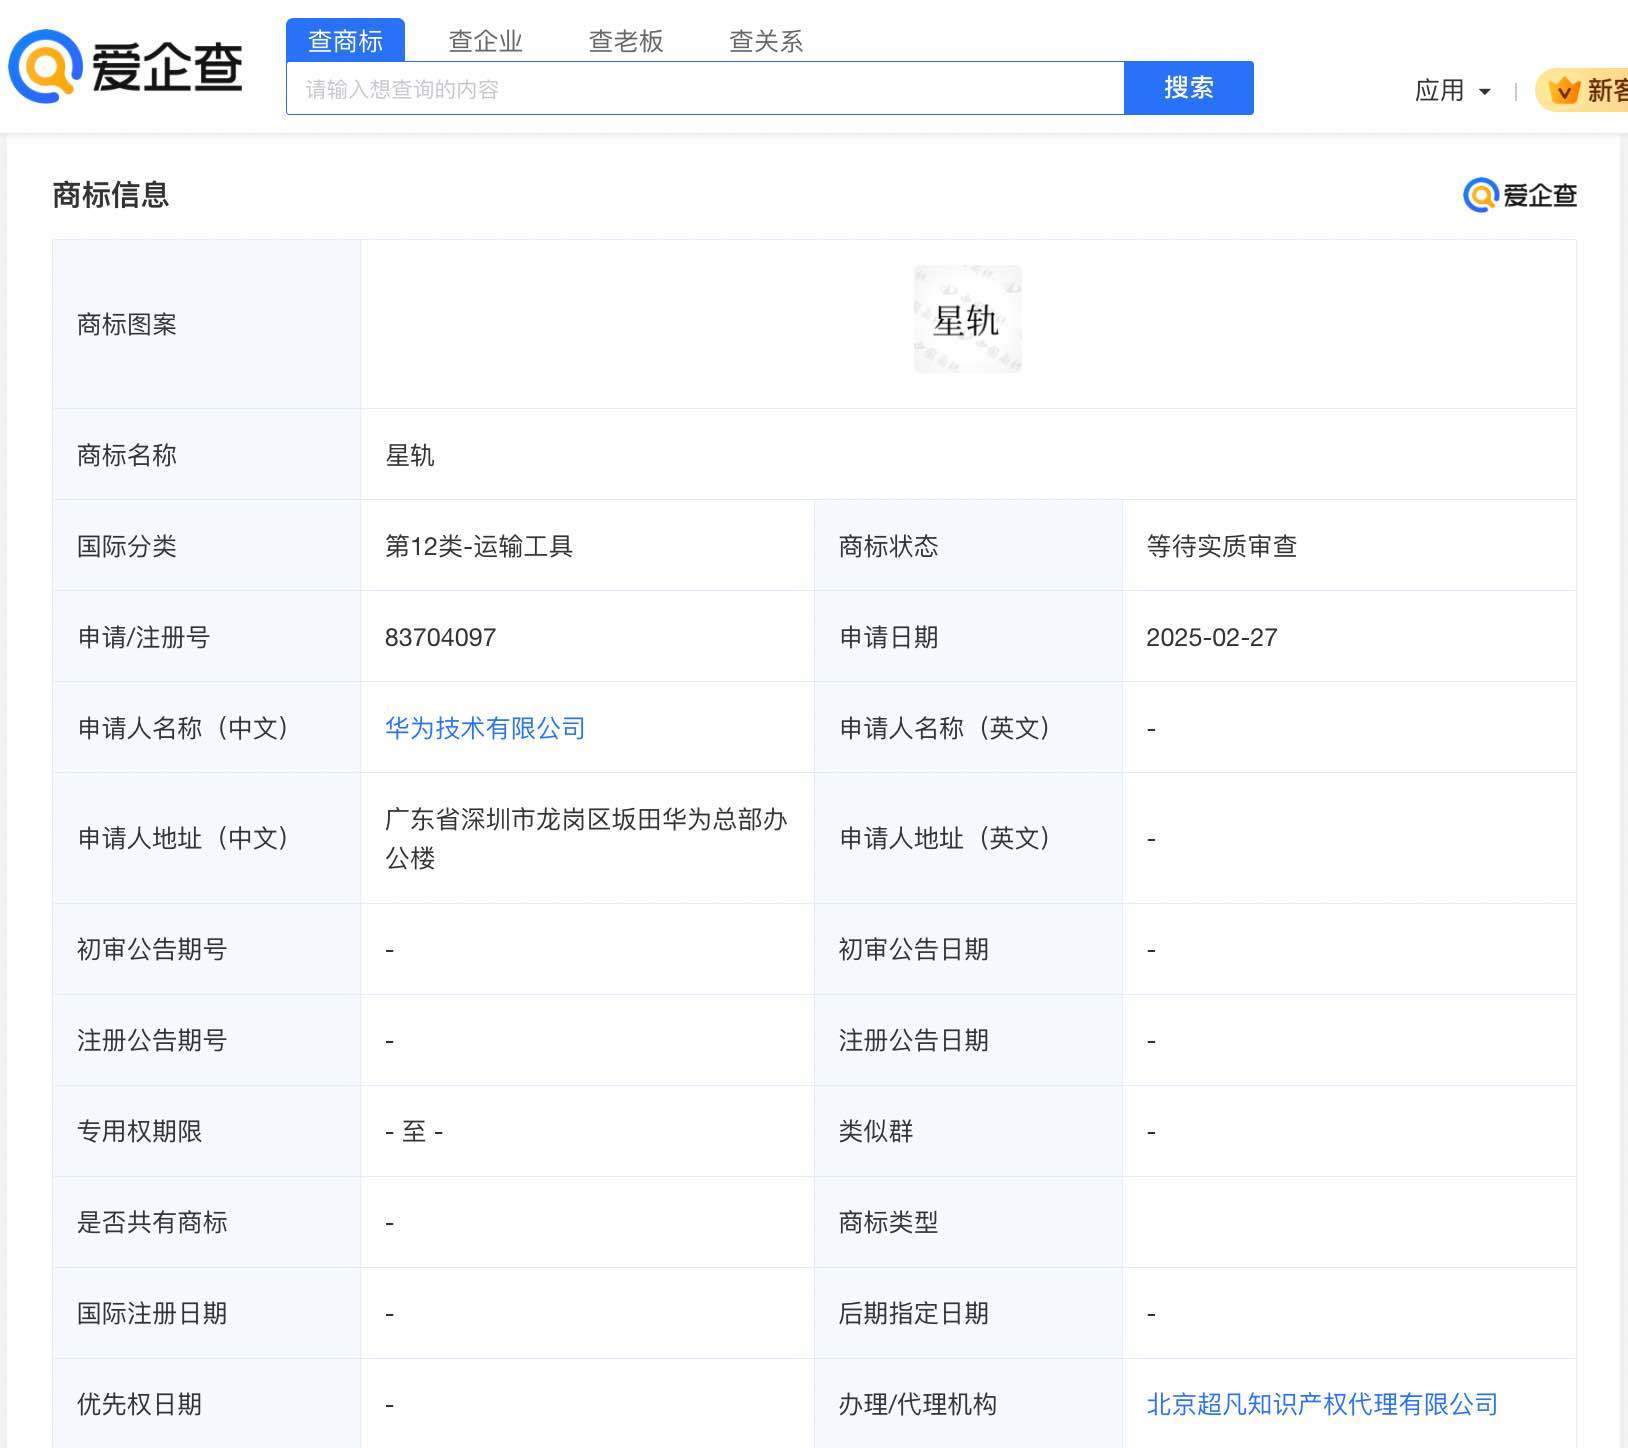Click the 商标信息 section heading
The height and width of the screenshot is (1448, 1628).
point(110,195)
